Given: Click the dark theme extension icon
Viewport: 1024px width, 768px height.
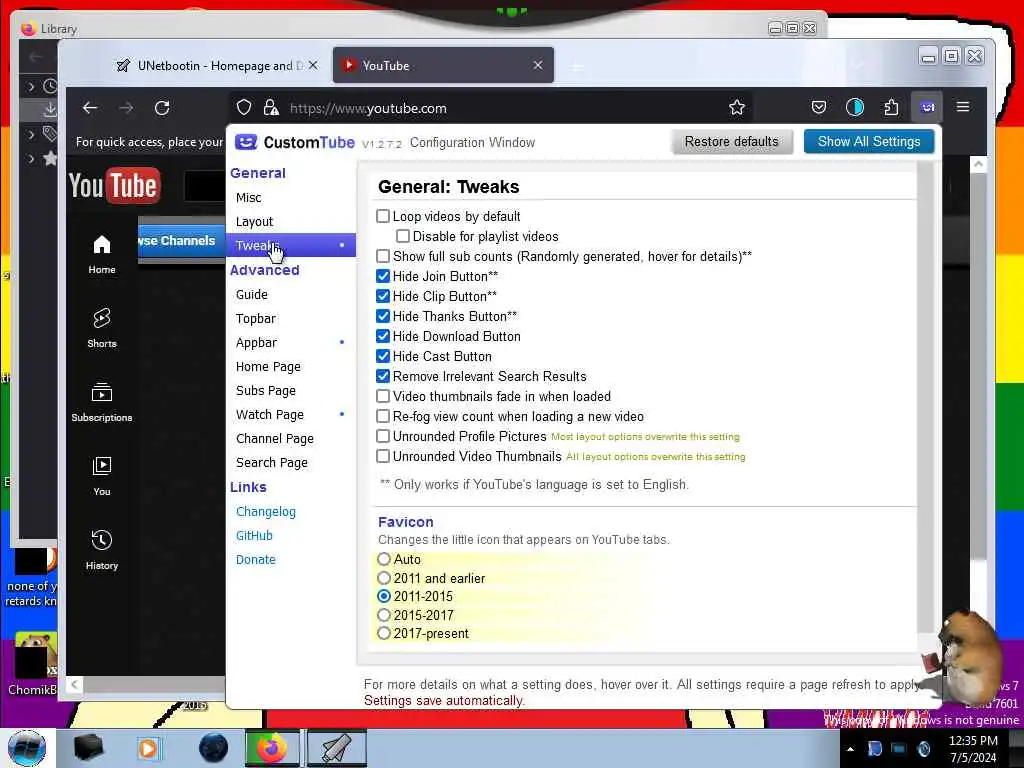Looking at the screenshot, I should [x=854, y=107].
